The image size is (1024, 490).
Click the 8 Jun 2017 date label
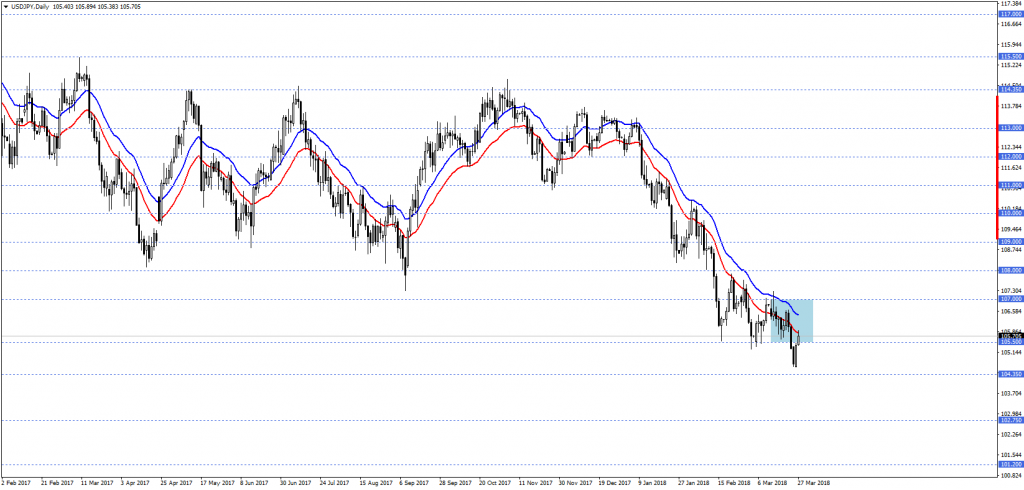tap(255, 484)
